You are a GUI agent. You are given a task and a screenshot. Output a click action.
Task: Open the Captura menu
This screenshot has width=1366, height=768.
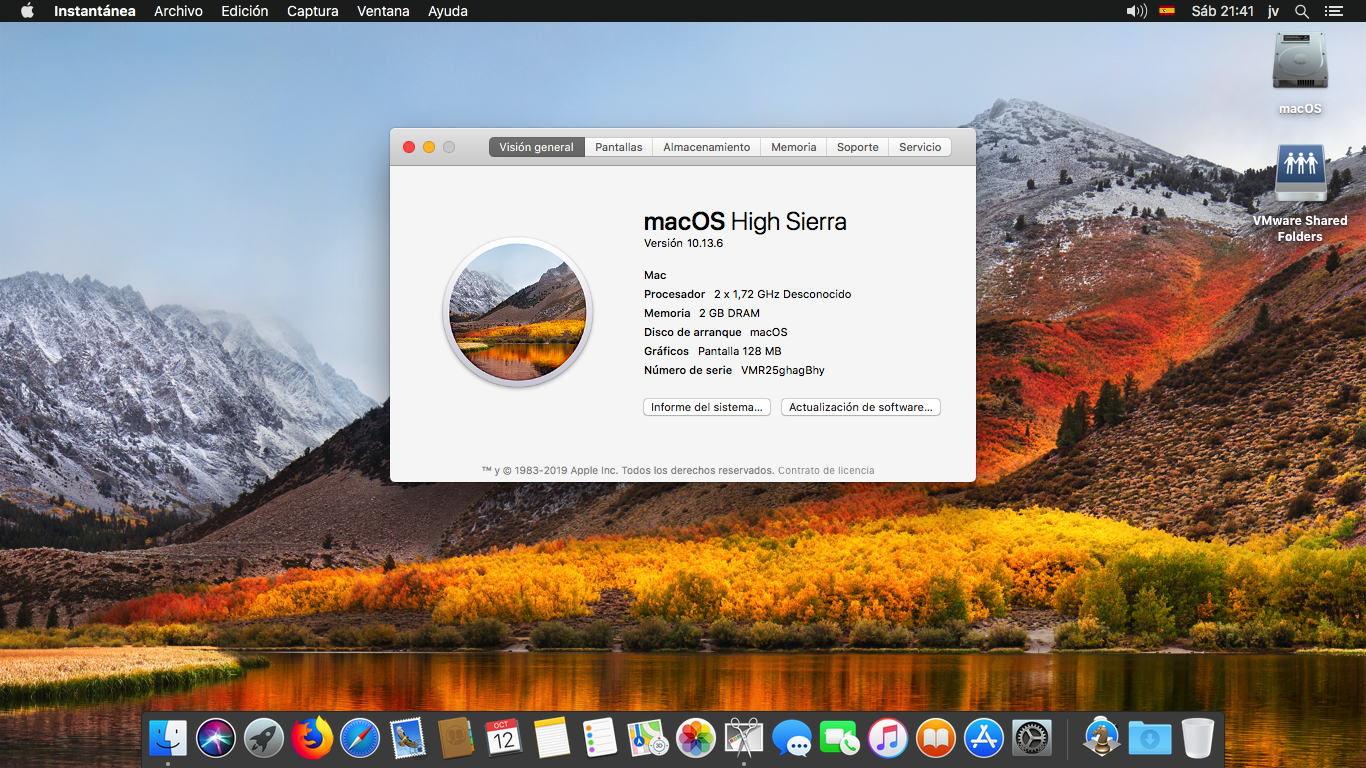(x=312, y=11)
